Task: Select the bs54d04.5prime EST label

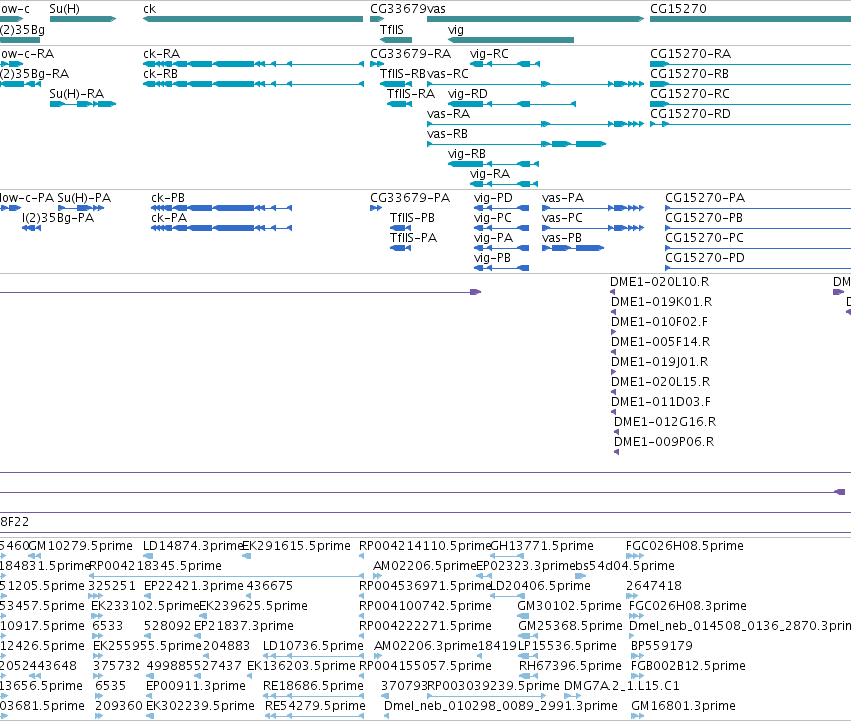Action: (x=625, y=566)
